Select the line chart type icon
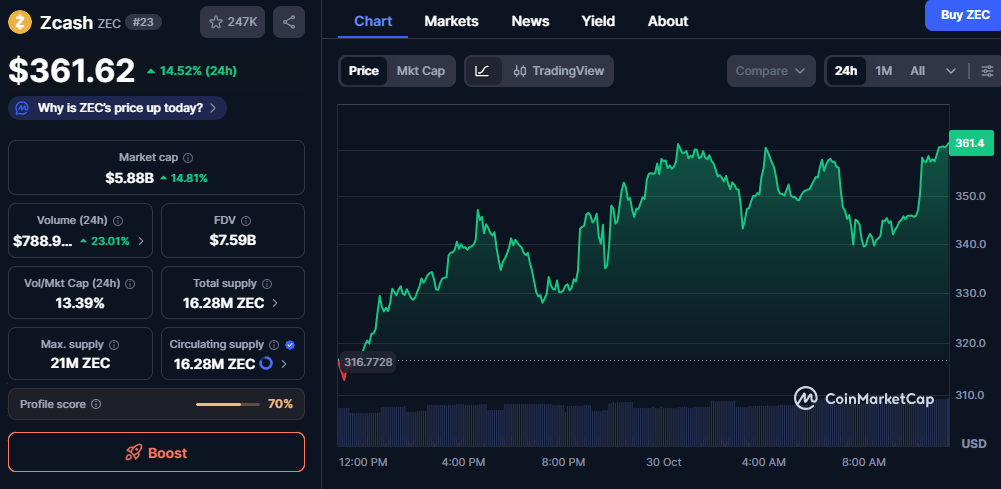Screen dimensions: 1001x489 pyautogui.click(x=482, y=71)
